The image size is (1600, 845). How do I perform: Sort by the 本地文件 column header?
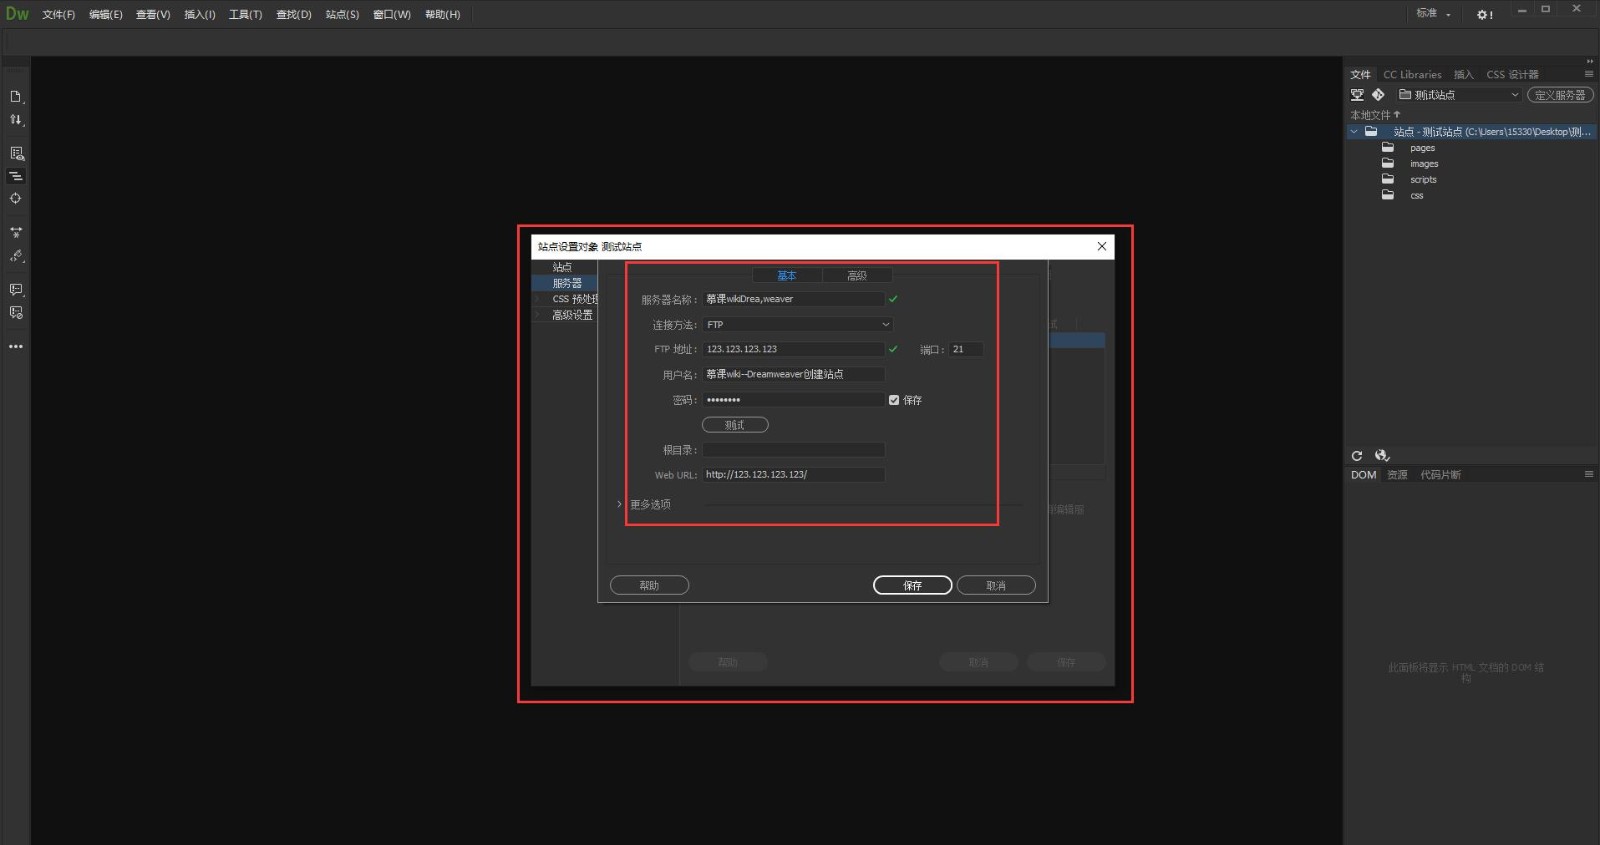(x=1375, y=115)
